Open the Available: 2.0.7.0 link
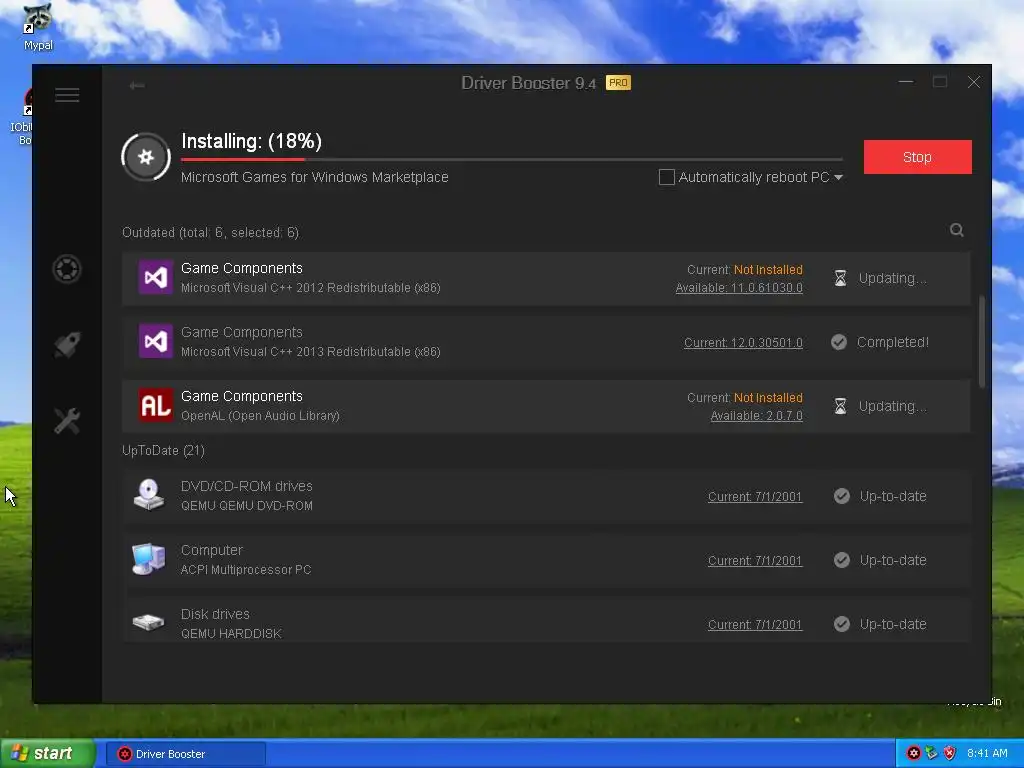 click(x=756, y=416)
